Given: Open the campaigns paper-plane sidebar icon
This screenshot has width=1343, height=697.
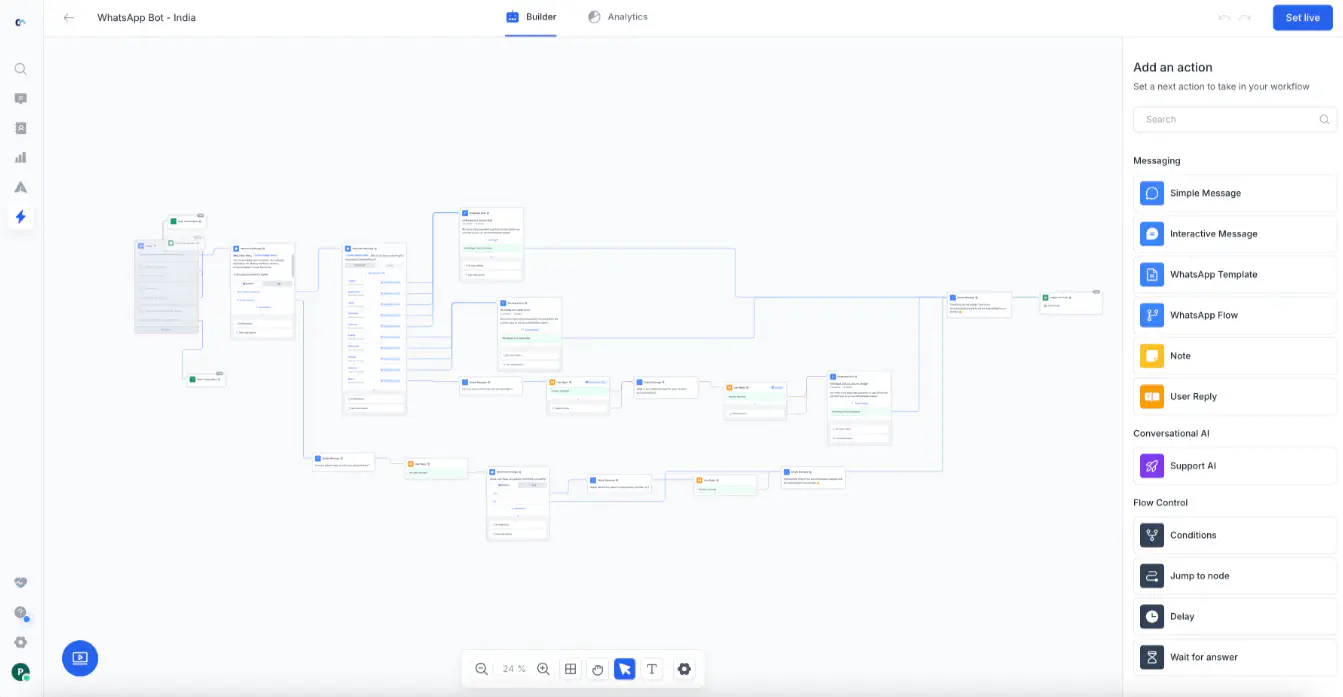Looking at the screenshot, I should tap(20, 187).
